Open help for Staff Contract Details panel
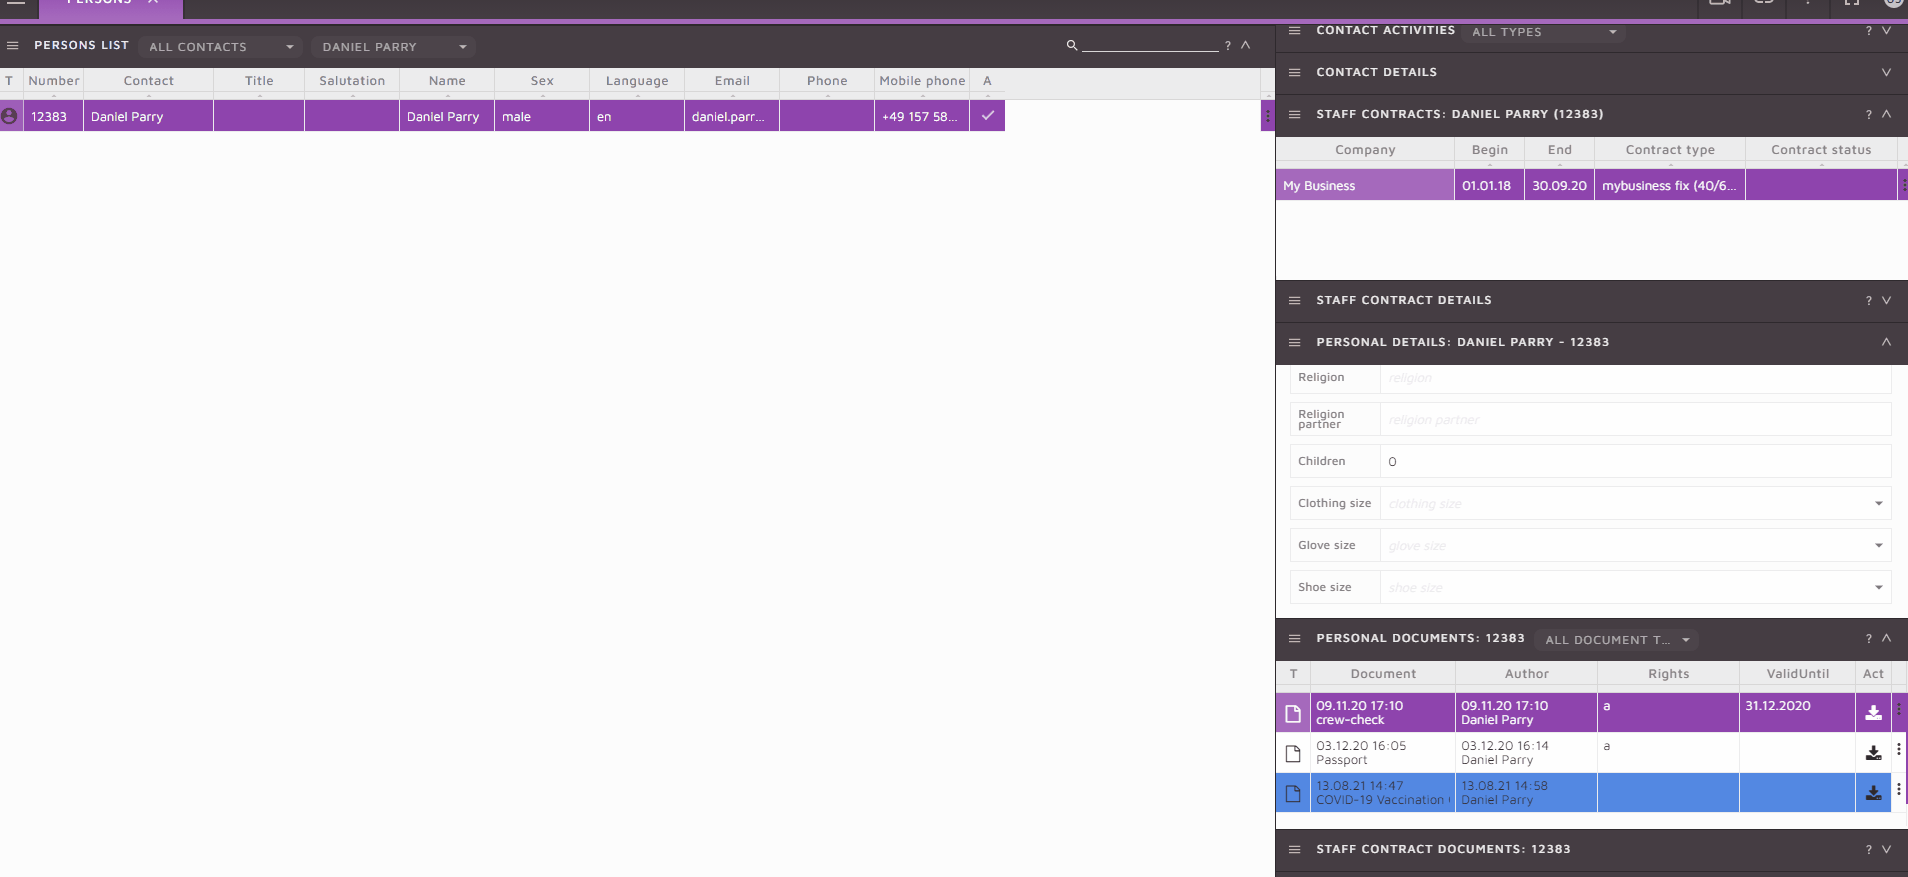 (1869, 301)
